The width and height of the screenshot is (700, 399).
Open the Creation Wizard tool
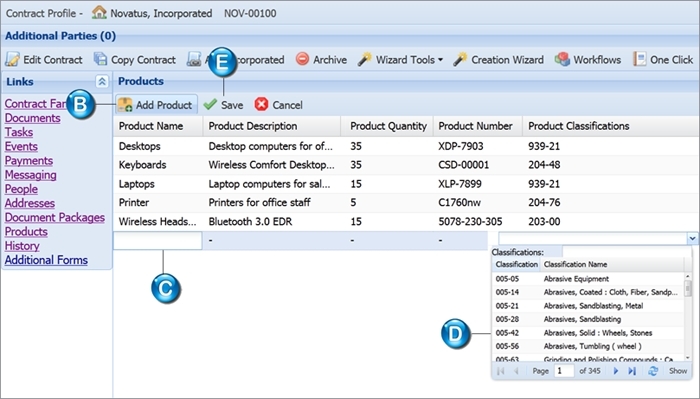click(x=499, y=59)
